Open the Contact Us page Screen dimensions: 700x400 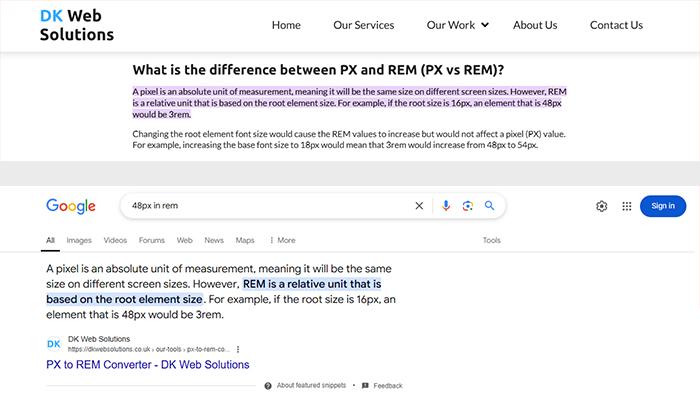tap(616, 25)
